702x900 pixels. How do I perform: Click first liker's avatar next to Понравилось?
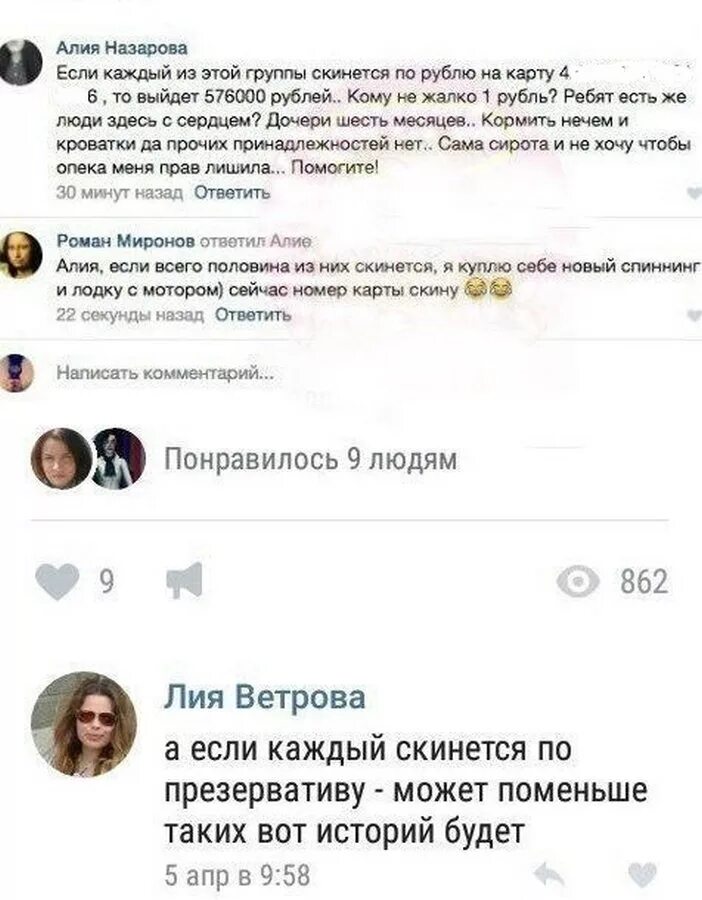coord(61,459)
